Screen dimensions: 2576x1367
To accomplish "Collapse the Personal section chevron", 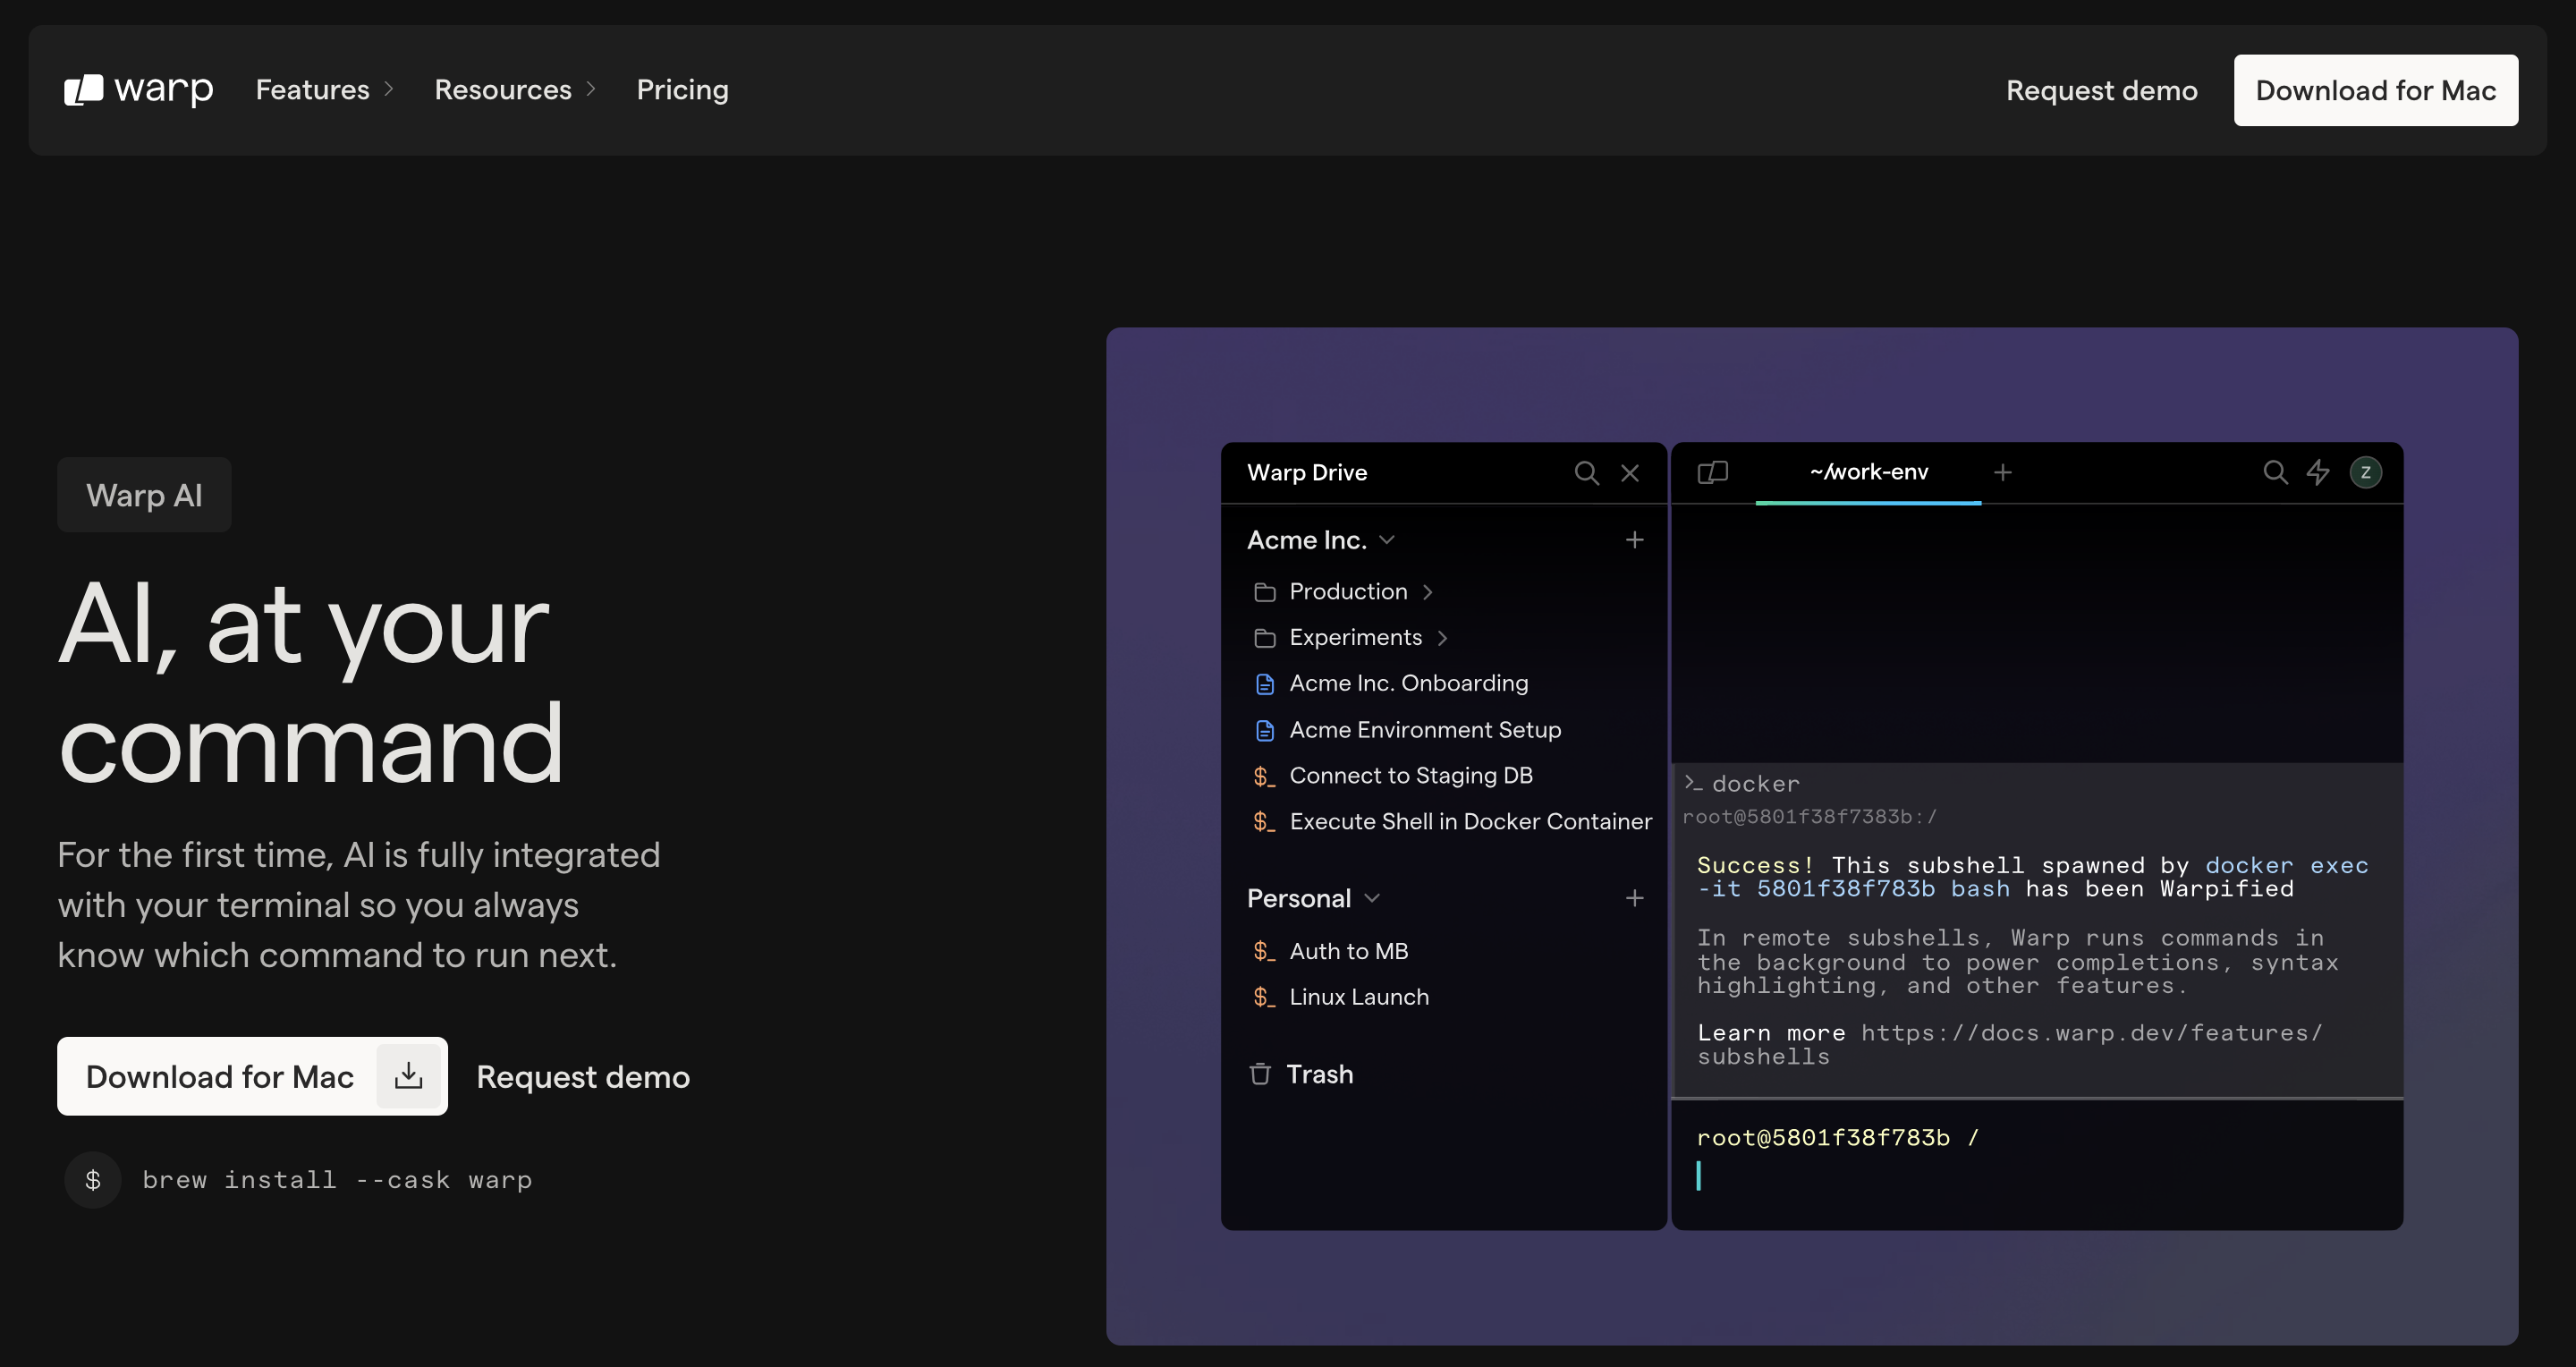I will click(1372, 898).
